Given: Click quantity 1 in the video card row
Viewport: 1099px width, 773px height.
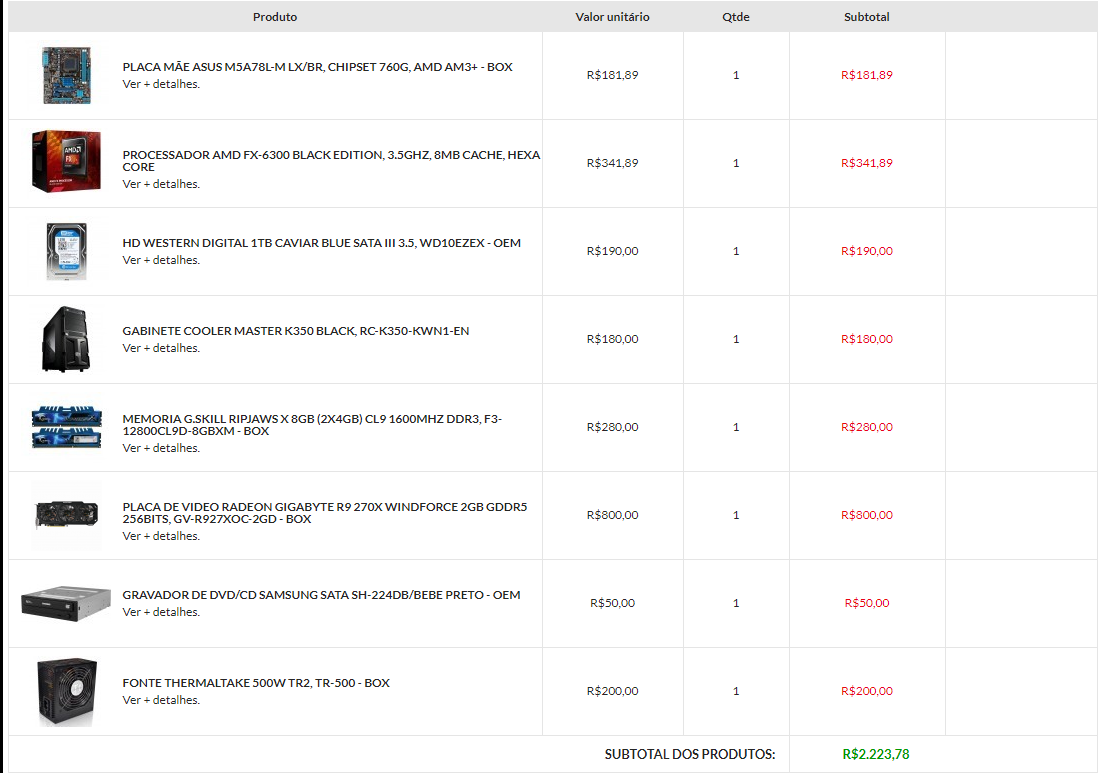Looking at the screenshot, I should click(x=736, y=515).
